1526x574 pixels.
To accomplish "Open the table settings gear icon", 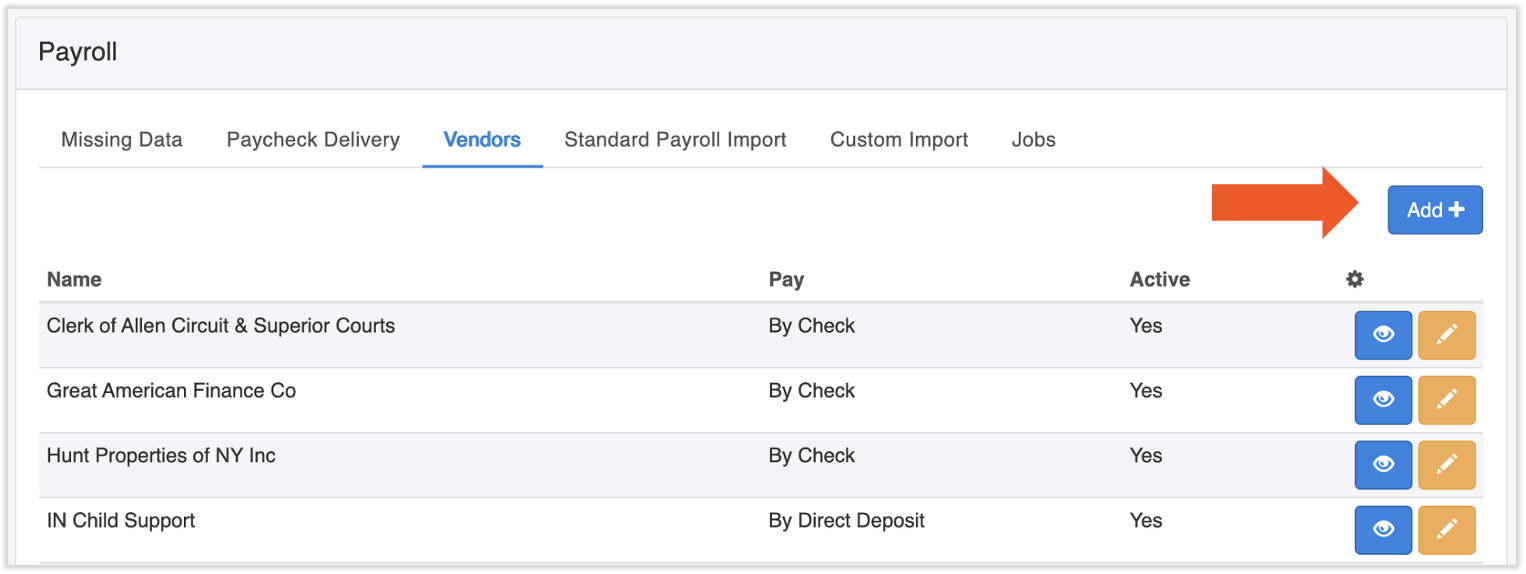I will pos(1355,280).
